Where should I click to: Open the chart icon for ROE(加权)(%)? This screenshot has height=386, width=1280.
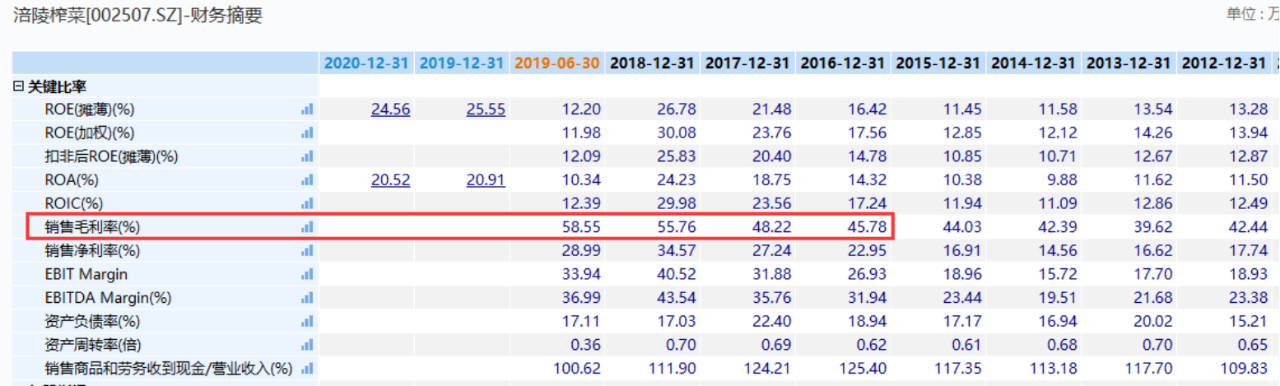pyautogui.click(x=307, y=133)
